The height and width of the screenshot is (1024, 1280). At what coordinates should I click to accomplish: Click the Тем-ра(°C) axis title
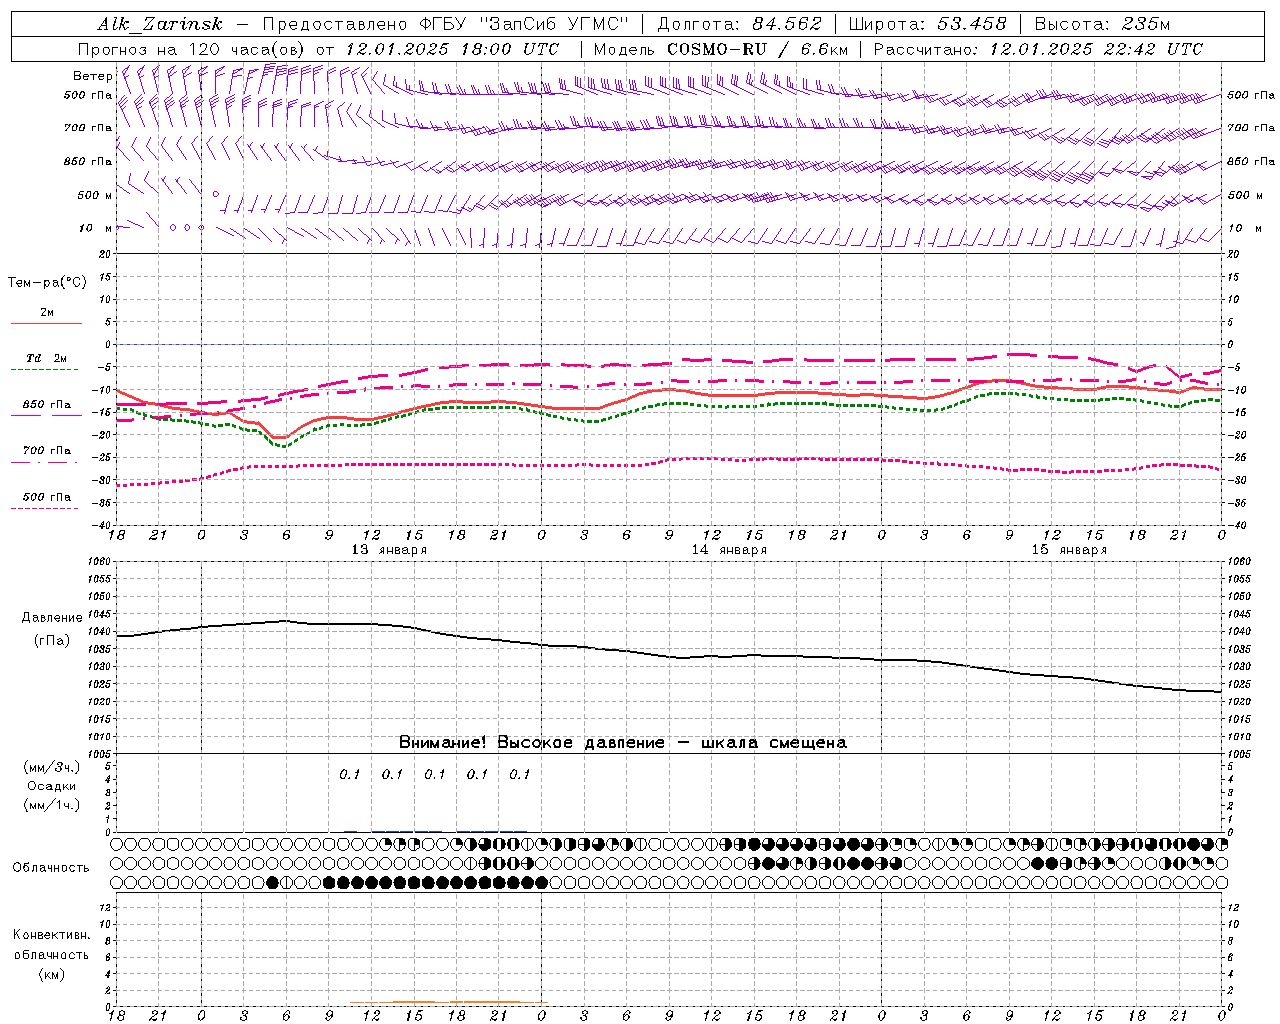coord(47,283)
